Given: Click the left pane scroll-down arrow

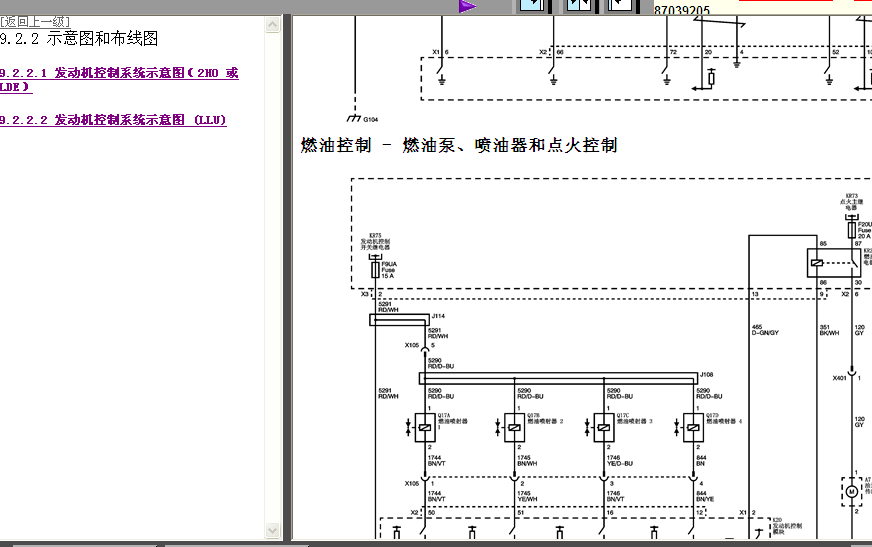Looking at the screenshot, I should coord(272,530).
